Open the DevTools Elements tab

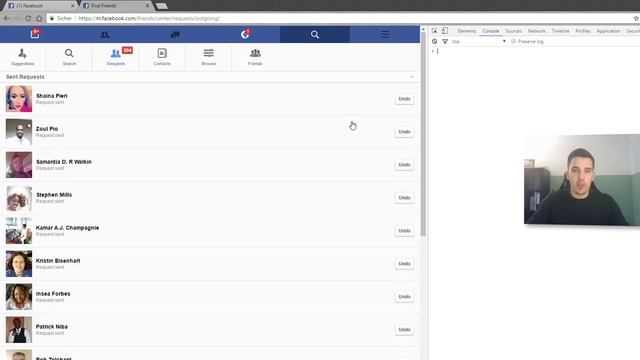pyautogui.click(x=467, y=31)
